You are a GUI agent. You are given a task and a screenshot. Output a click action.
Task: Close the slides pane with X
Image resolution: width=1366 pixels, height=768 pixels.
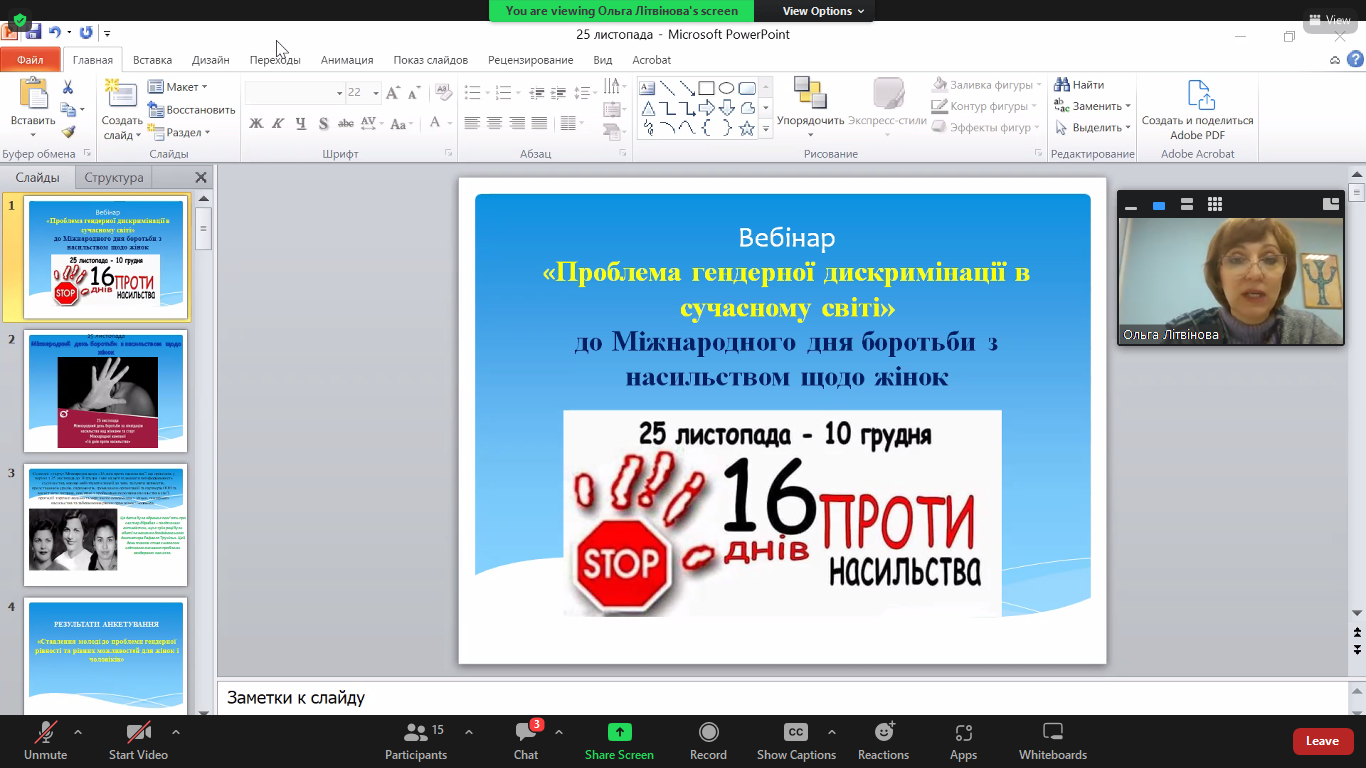click(x=201, y=177)
